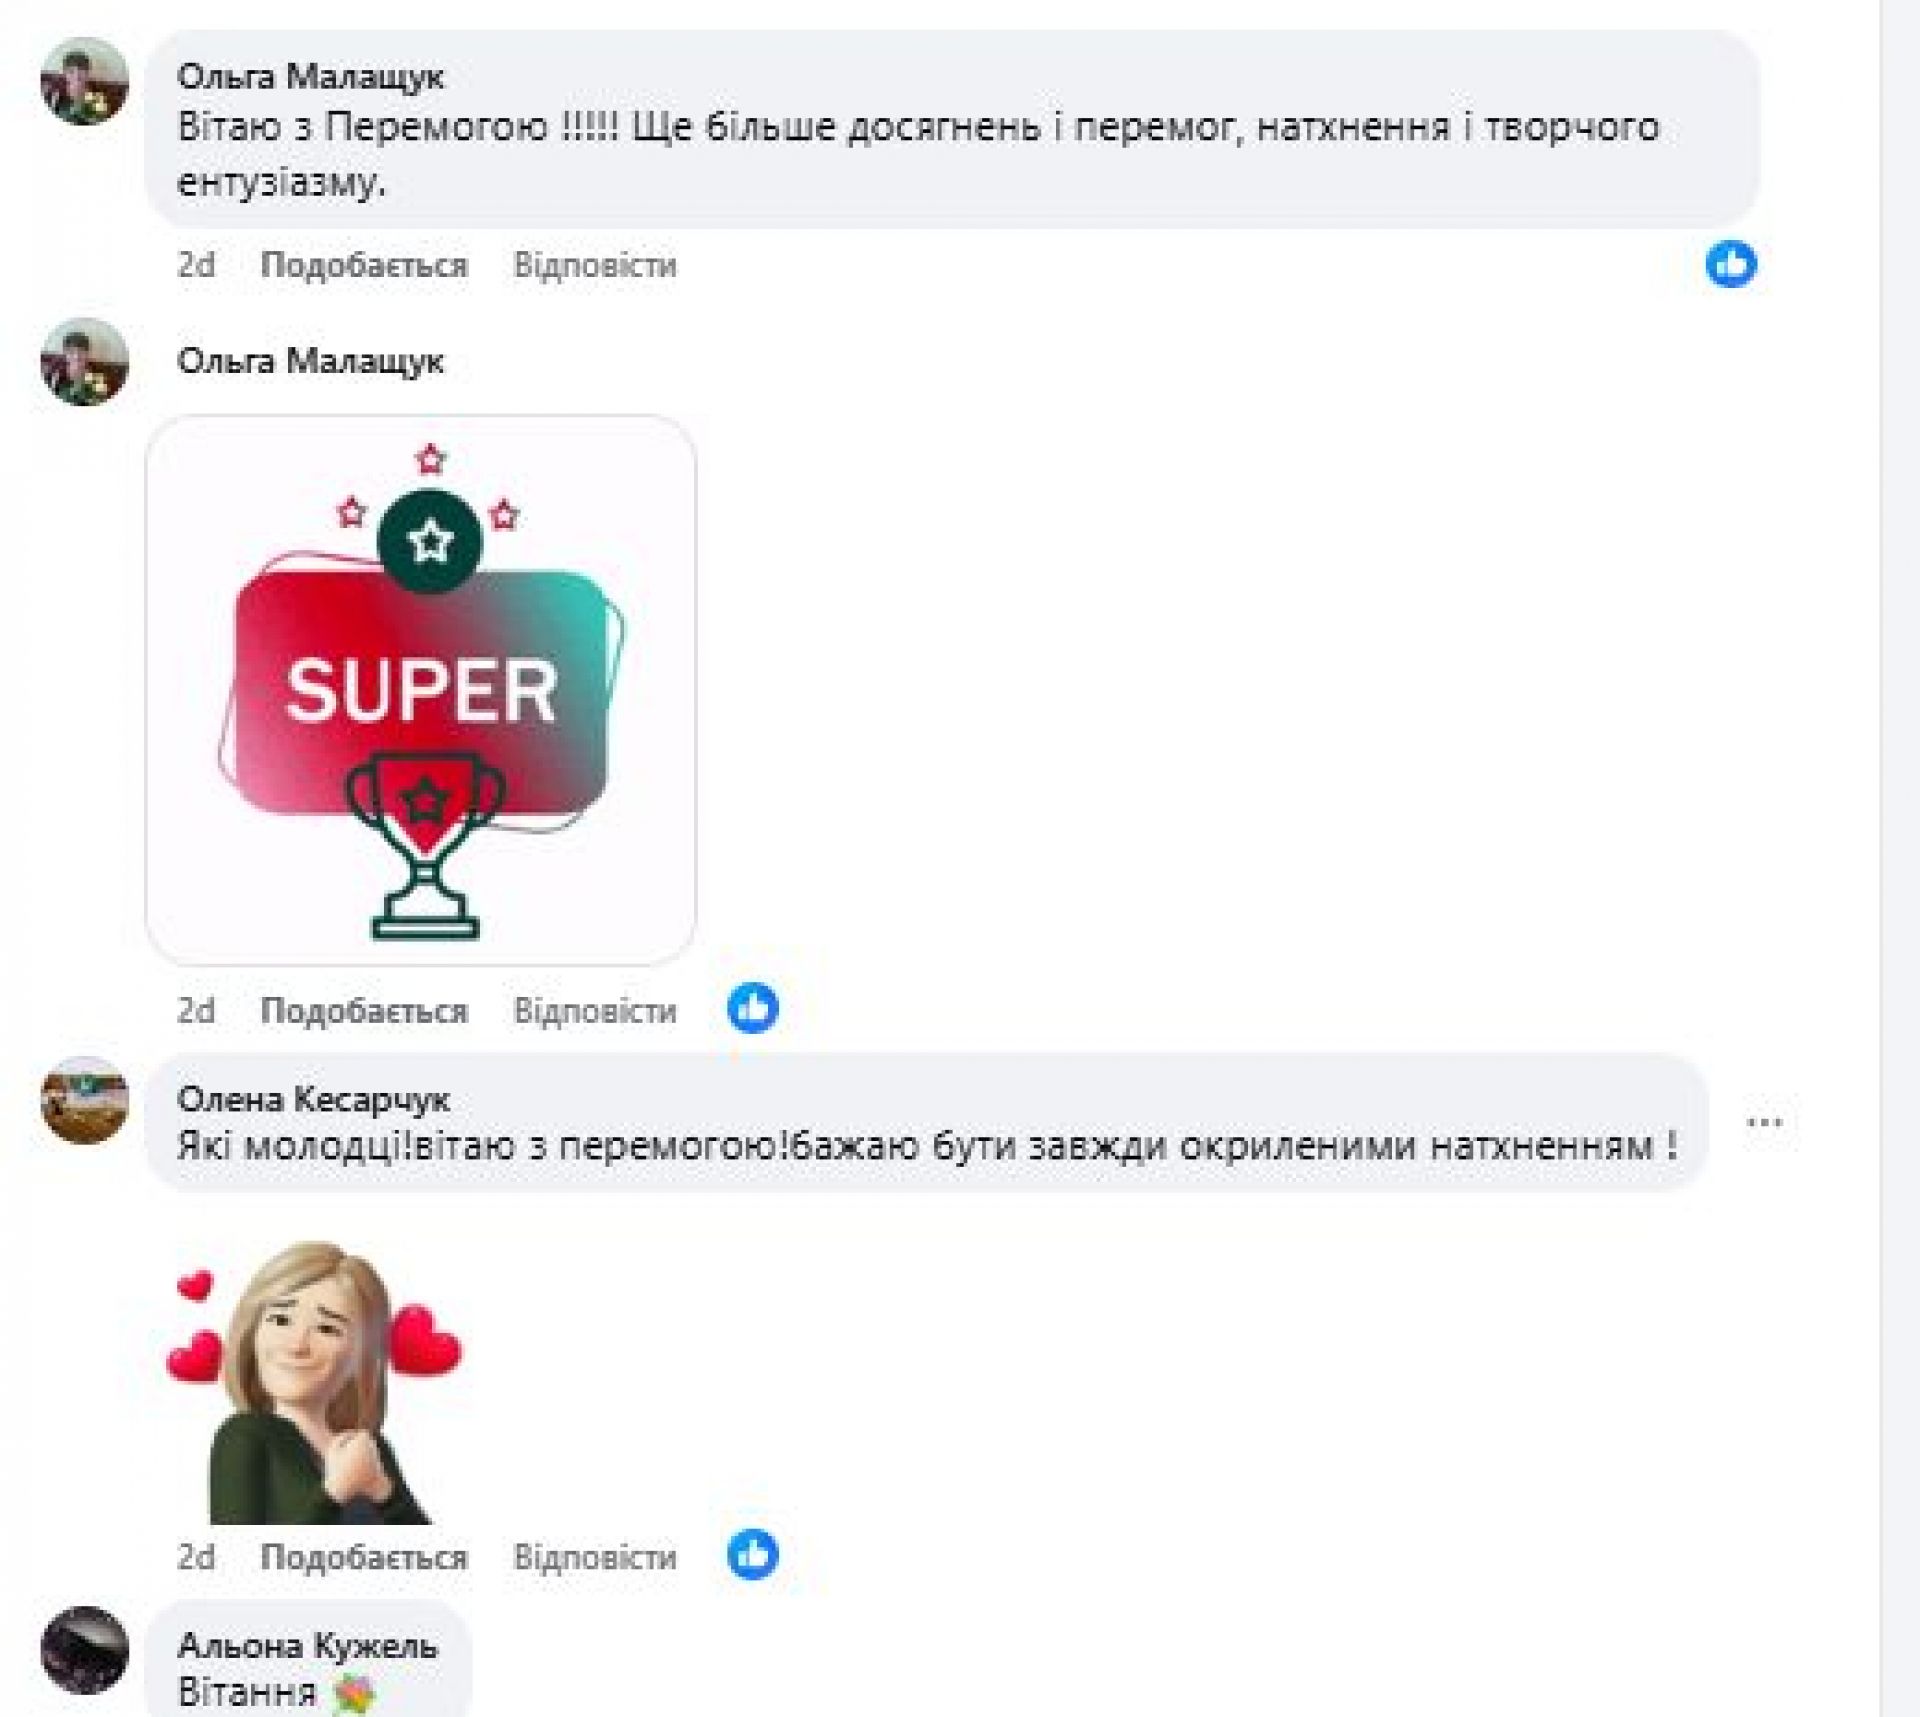
Task: Open the Олена Кесарчук name link
Action: pos(313,1099)
